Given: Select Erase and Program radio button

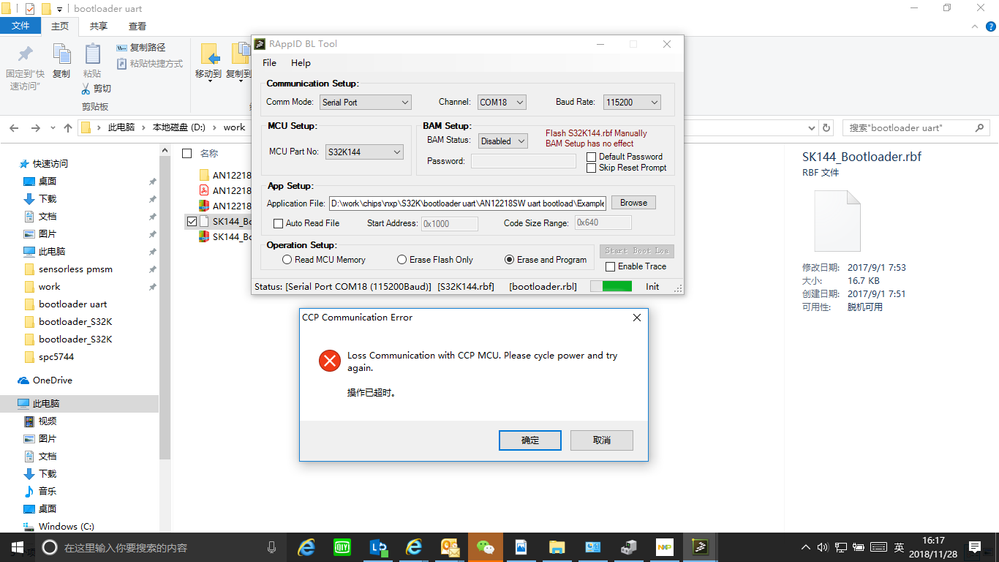Looking at the screenshot, I should (x=509, y=260).
